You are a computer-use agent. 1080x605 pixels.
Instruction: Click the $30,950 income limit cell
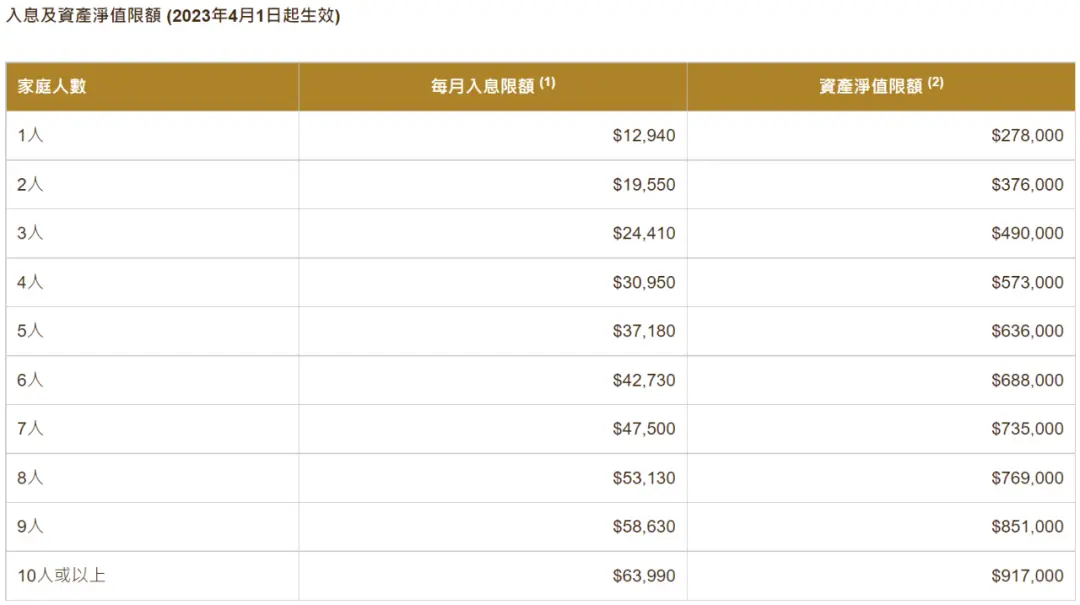[644, 283]
